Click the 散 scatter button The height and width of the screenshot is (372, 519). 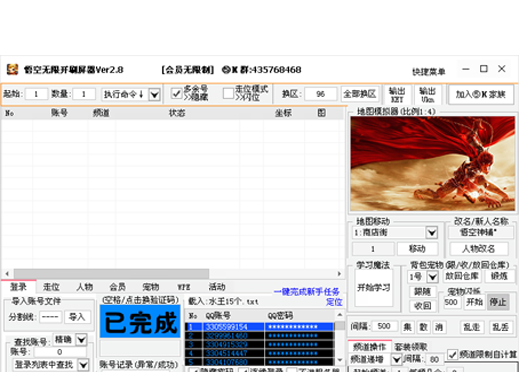tap(423, 327)
